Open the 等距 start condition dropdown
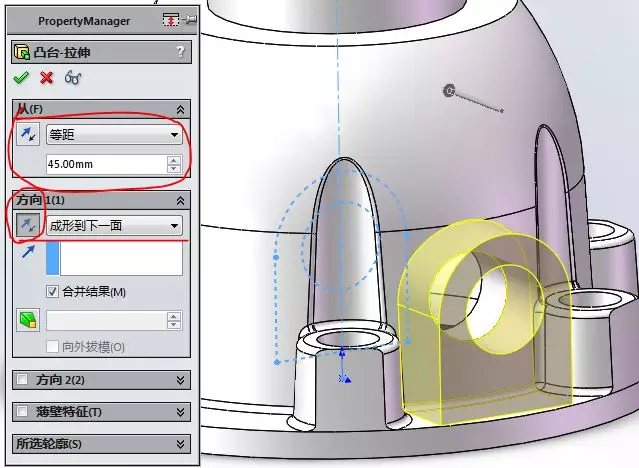 [x=115, y=135]
